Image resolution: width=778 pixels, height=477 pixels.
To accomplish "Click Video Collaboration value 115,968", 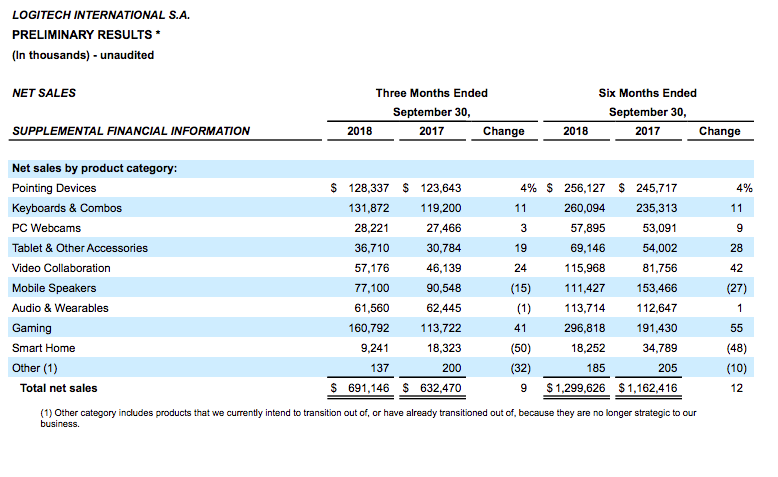I will (584, 268).
